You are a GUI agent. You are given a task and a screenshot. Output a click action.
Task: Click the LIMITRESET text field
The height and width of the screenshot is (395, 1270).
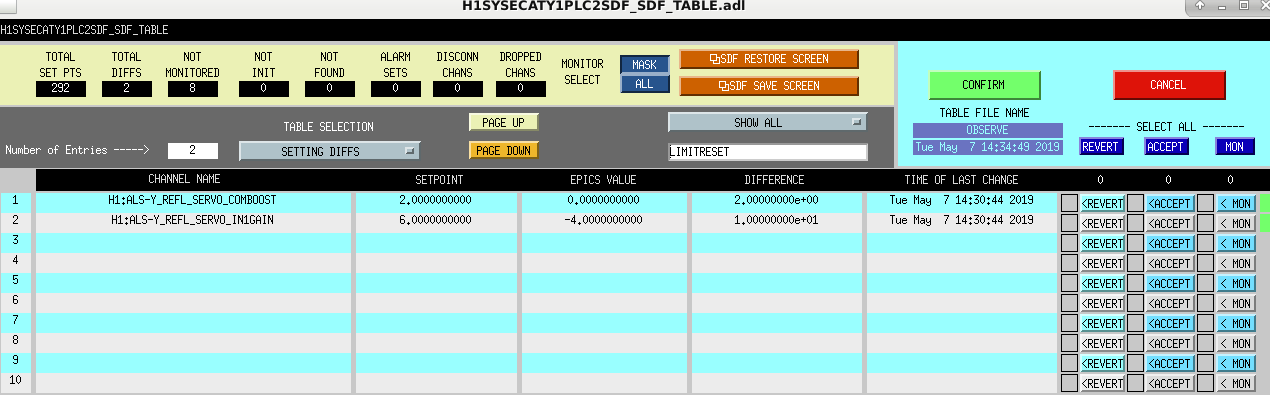point(767,152)
